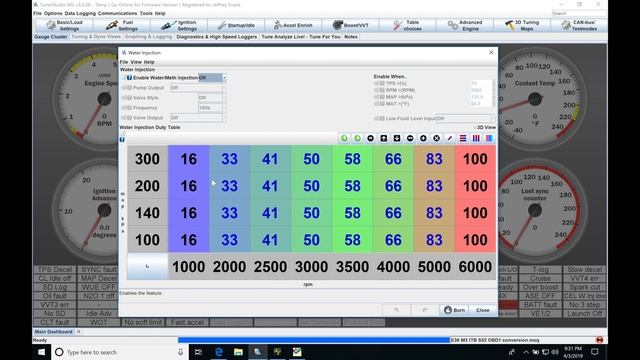Open Advanced Engine toolbar button

pyautogui.click(x=464, y=25)
